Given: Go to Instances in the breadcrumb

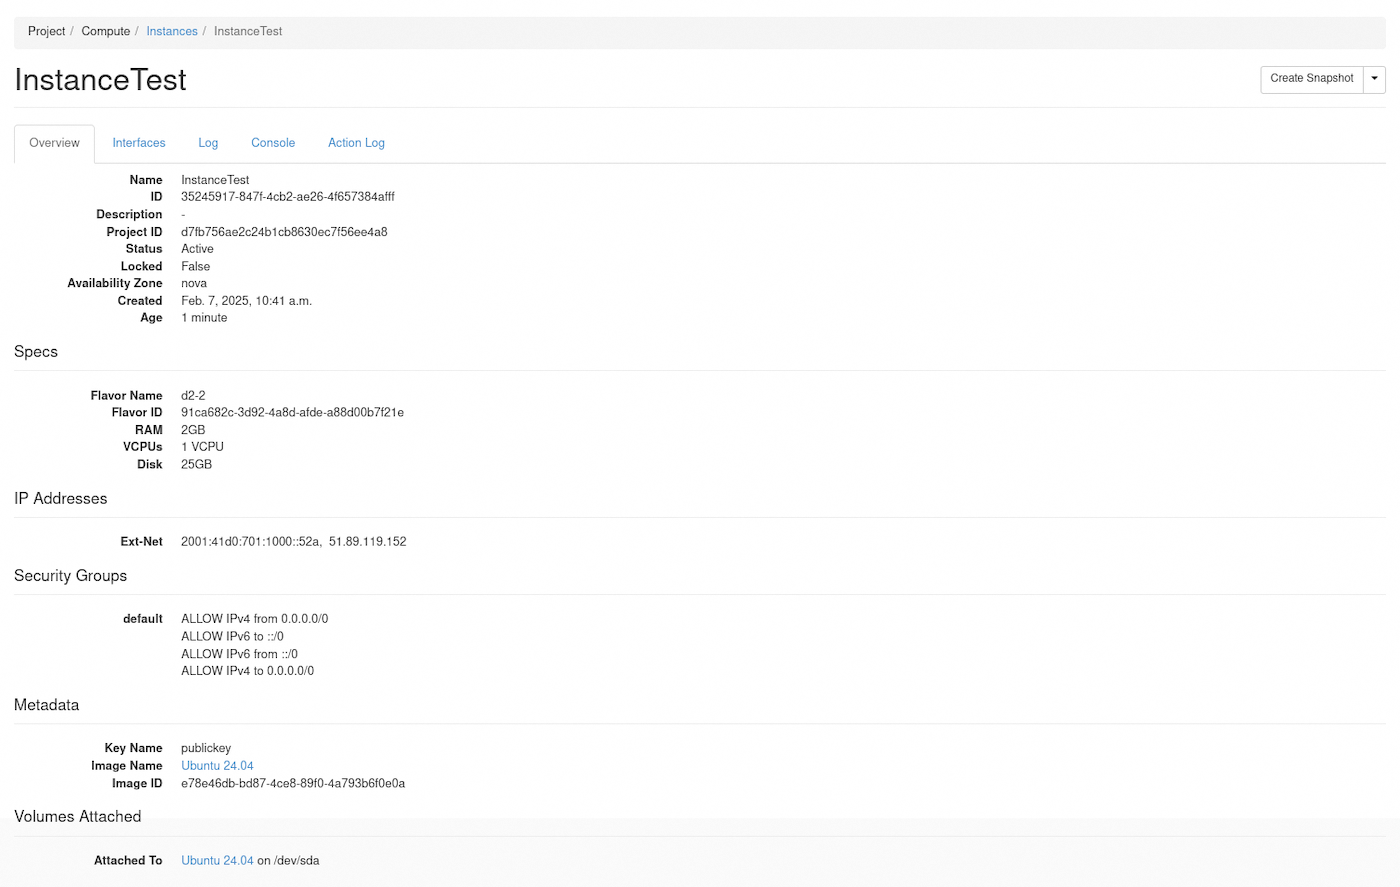Looking at the screenshot, I should tap(172, 32).
